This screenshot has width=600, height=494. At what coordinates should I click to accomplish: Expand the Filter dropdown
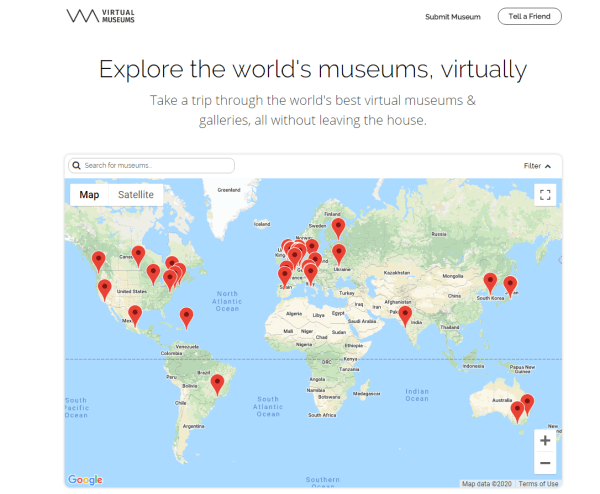(537, 166)
